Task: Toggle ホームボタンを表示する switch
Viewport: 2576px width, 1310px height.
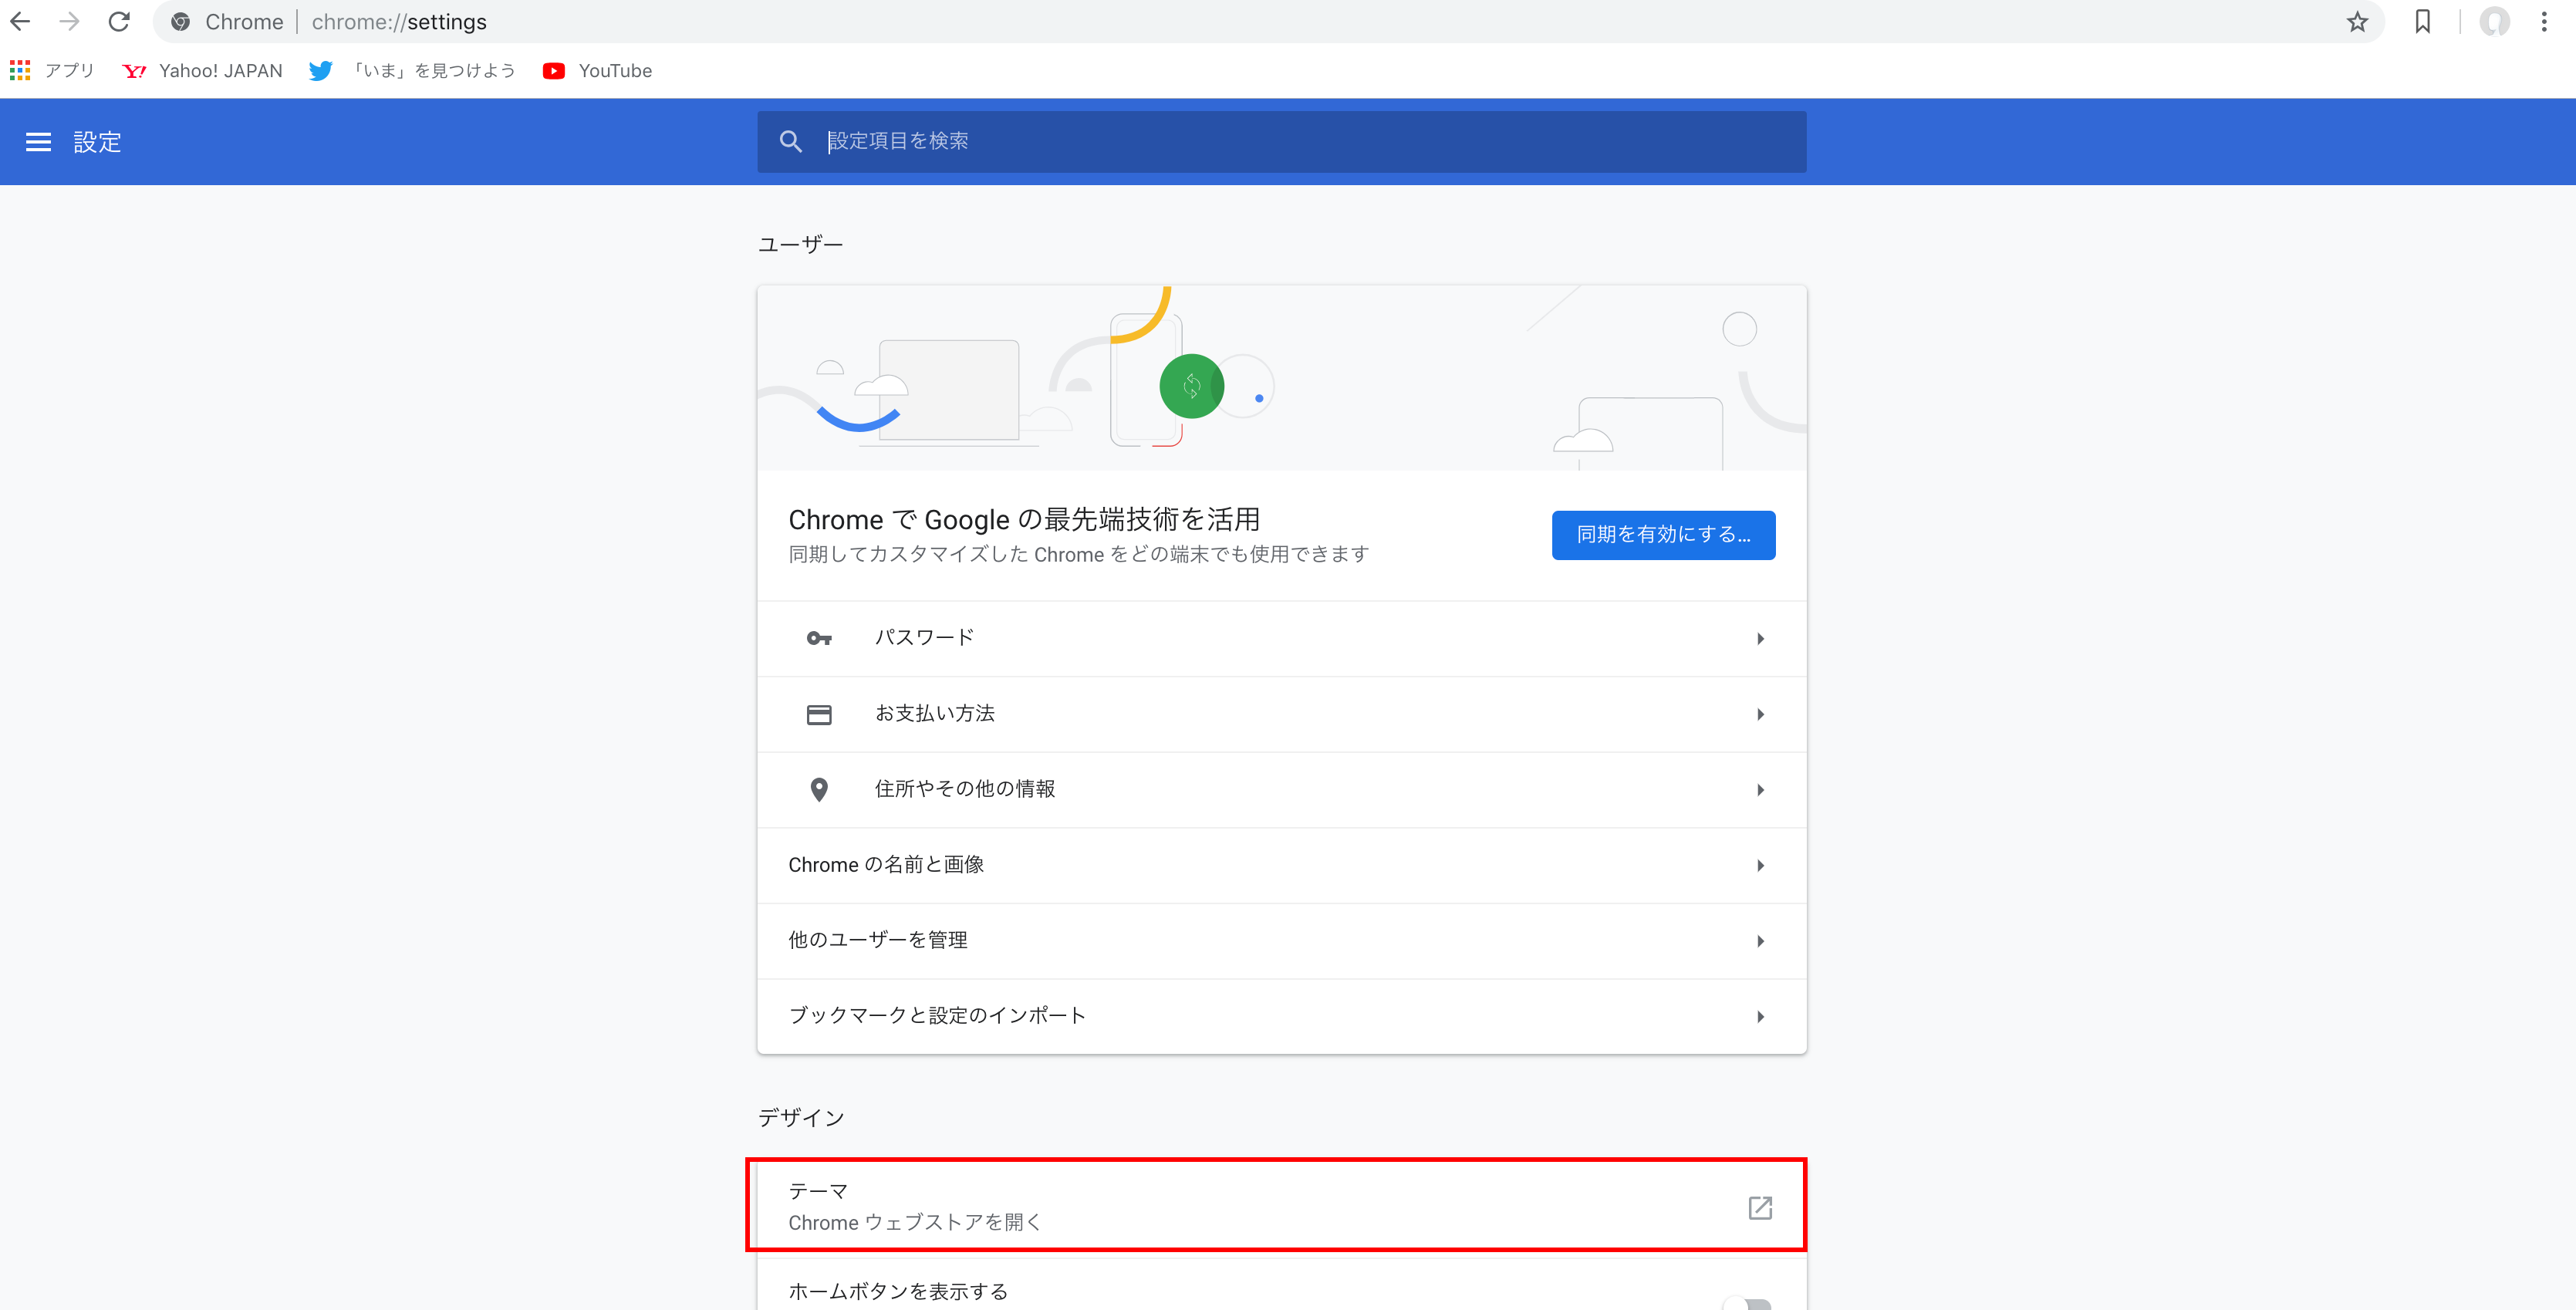Action: coord(1748,1302)
